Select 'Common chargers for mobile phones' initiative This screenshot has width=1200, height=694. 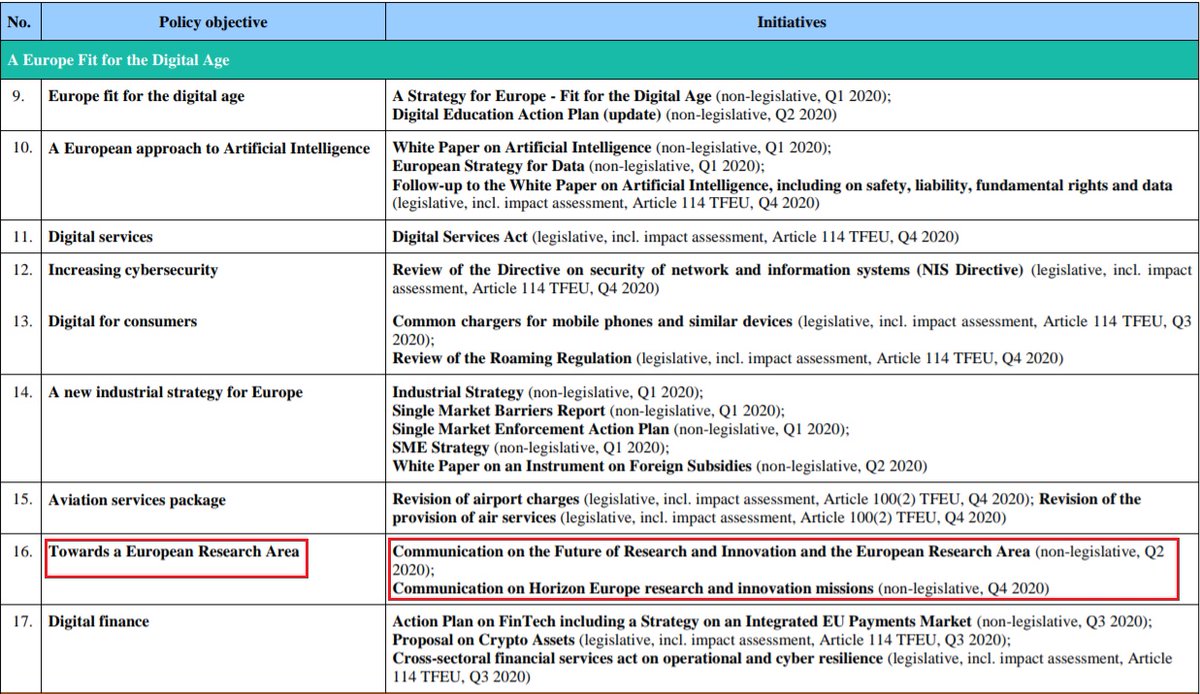point(592,322)
